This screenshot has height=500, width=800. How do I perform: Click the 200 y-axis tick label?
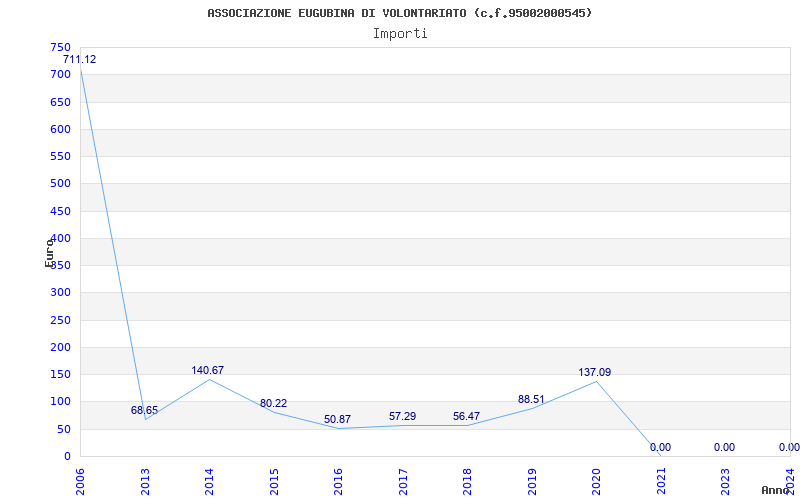tap(60, 347)
